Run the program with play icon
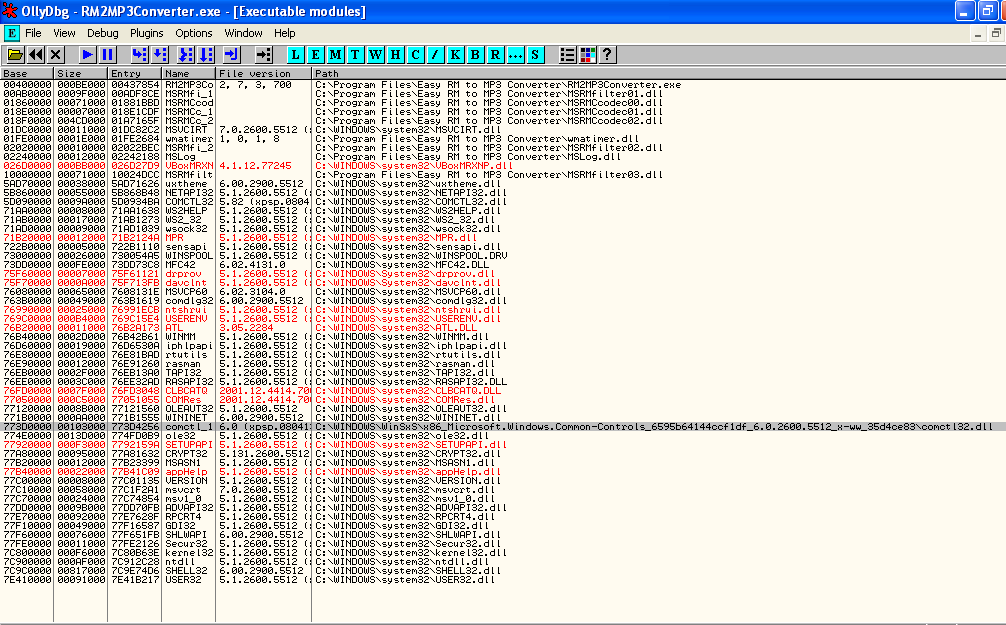Screen dimensions: 1006x625 click(x=87, y=55)
